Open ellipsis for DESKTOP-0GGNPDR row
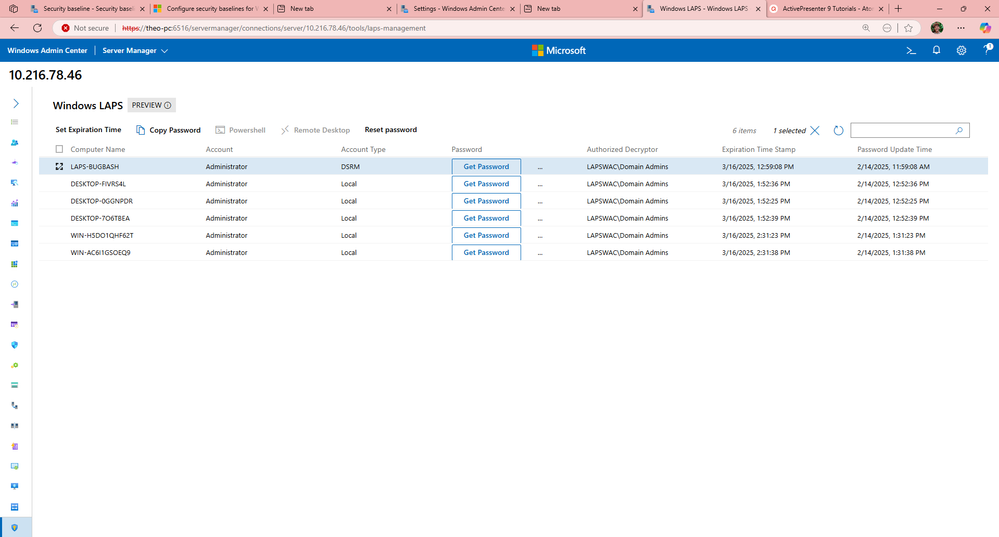Image resolution: width=999 pixels, height=537 pixels. click(x=540, y=201)
